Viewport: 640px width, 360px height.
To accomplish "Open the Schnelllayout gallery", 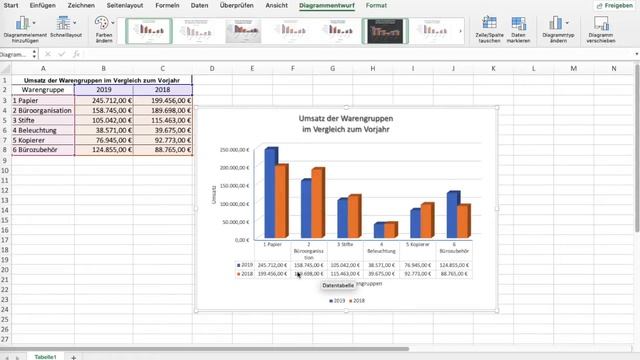I will click(66, 28).
